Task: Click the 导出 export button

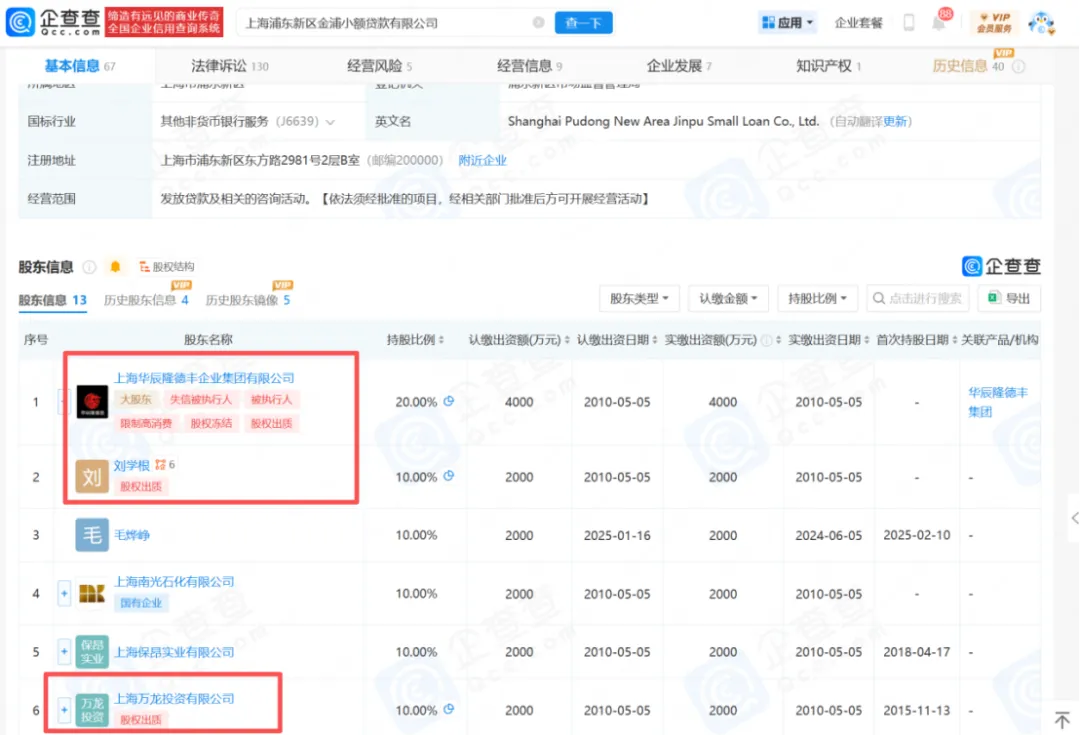Action: 1009,298
